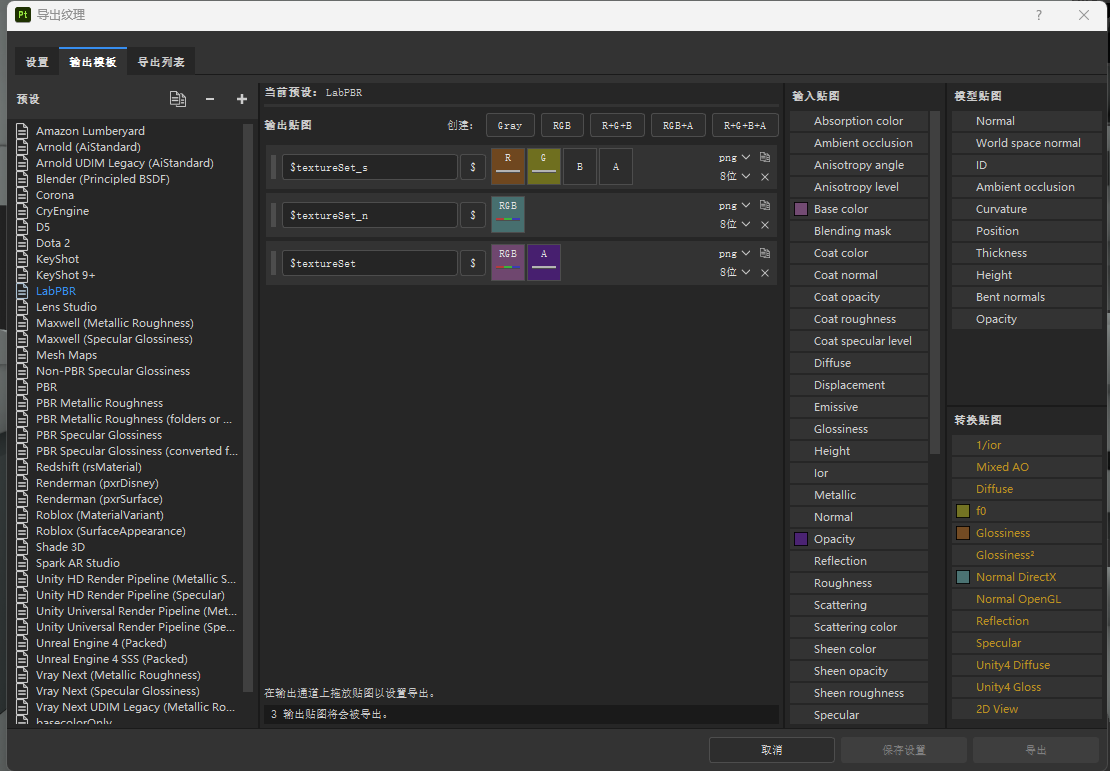This screenshot has height=771, width=1110.
Task: Select the Base color input map
Action: [859, 209]
